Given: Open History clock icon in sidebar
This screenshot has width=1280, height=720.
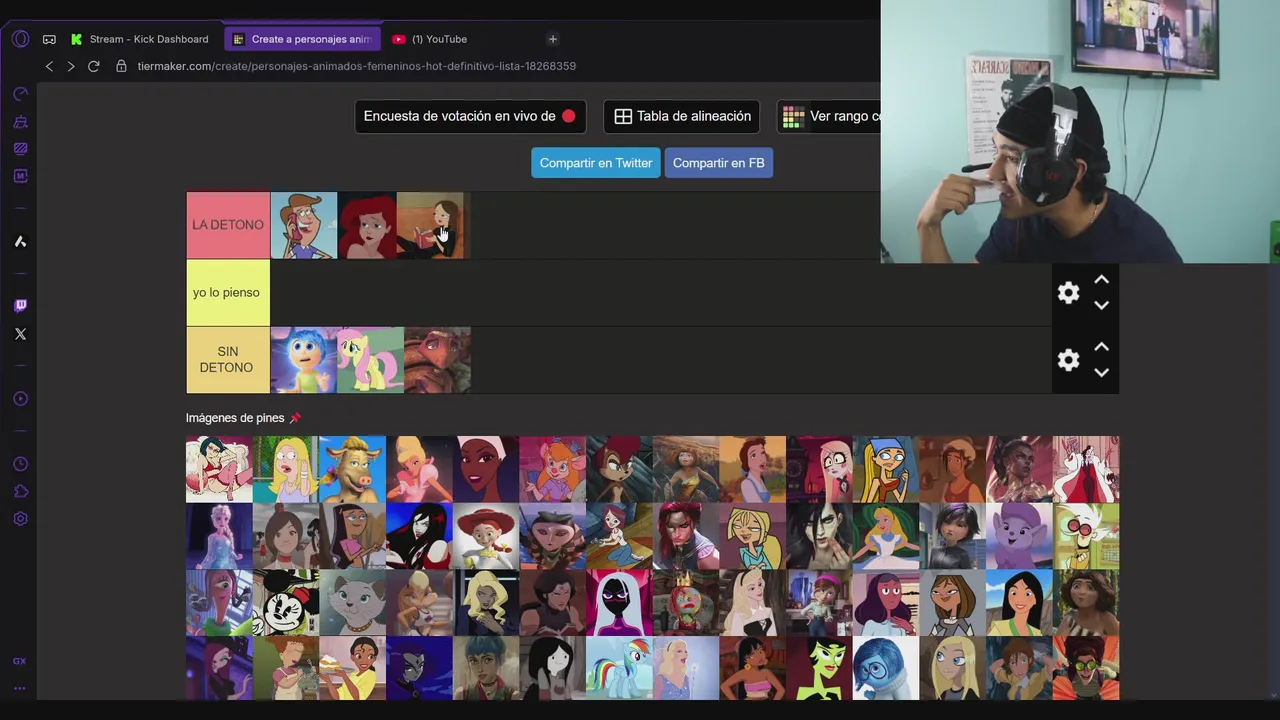Looking at the screenshot, I should point(20,464).
